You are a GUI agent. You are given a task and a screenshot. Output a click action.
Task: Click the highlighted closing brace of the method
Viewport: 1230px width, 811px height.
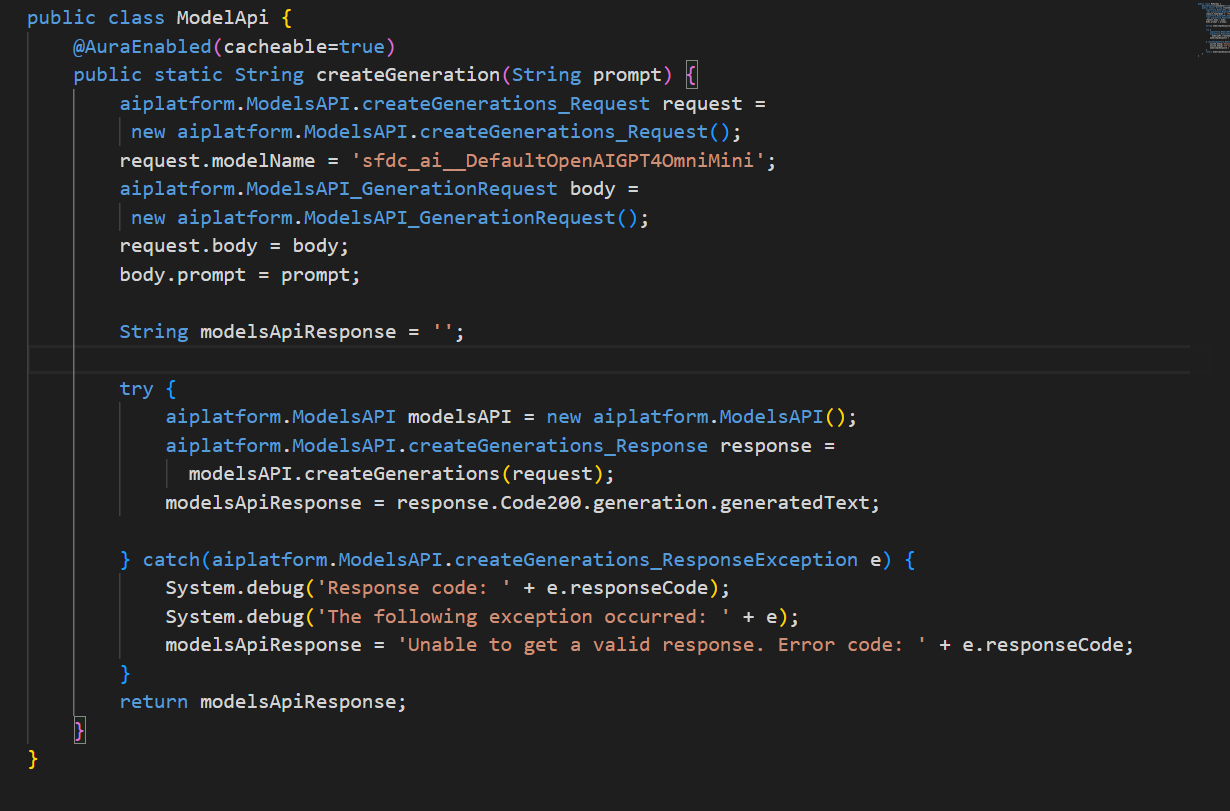click(80, 730)
